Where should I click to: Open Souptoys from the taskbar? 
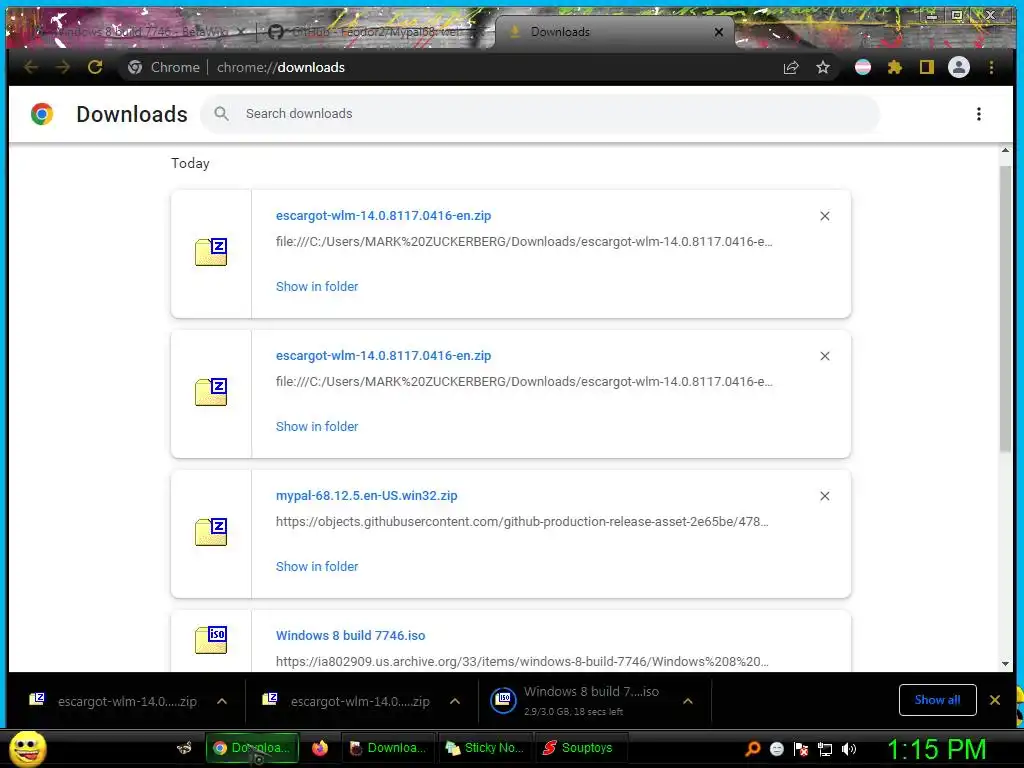pos(581,748)
